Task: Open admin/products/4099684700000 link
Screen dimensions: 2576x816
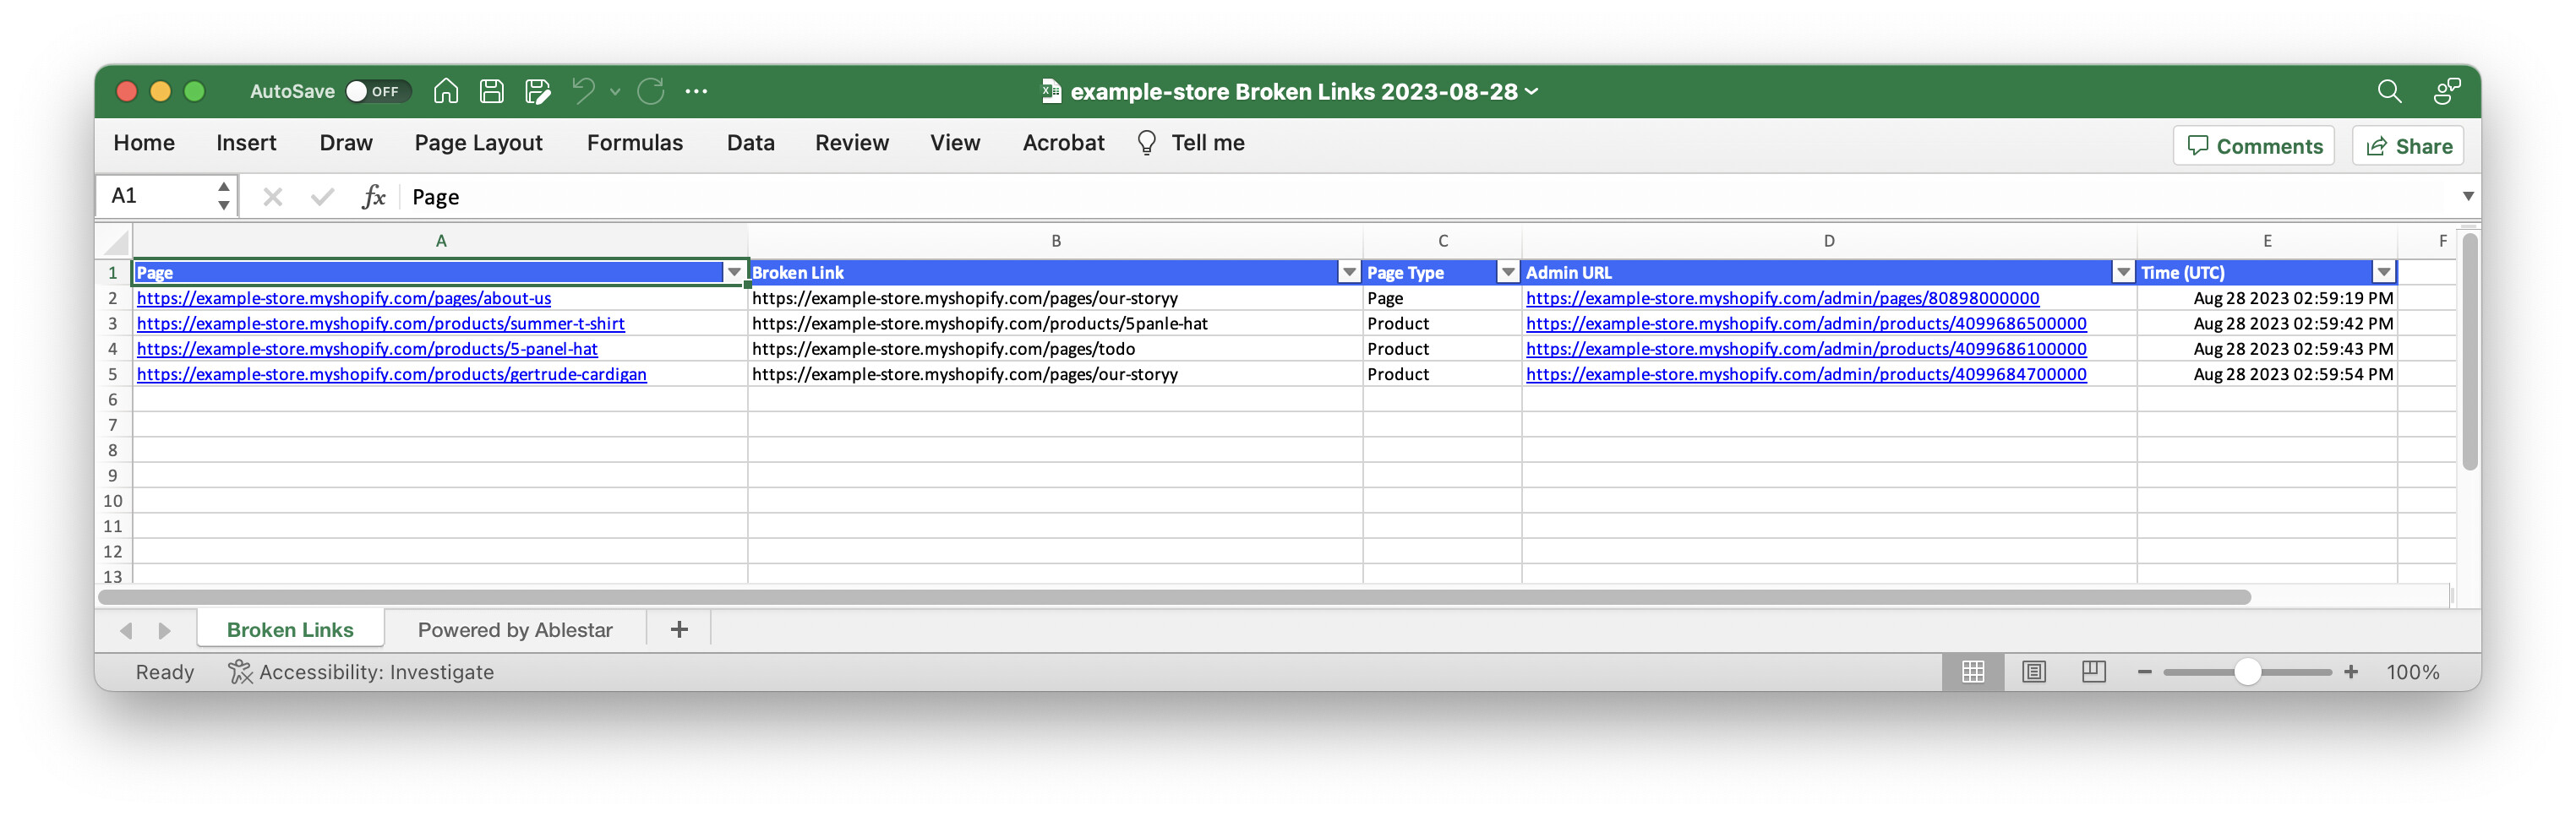Action: [x=1807, y=374]
